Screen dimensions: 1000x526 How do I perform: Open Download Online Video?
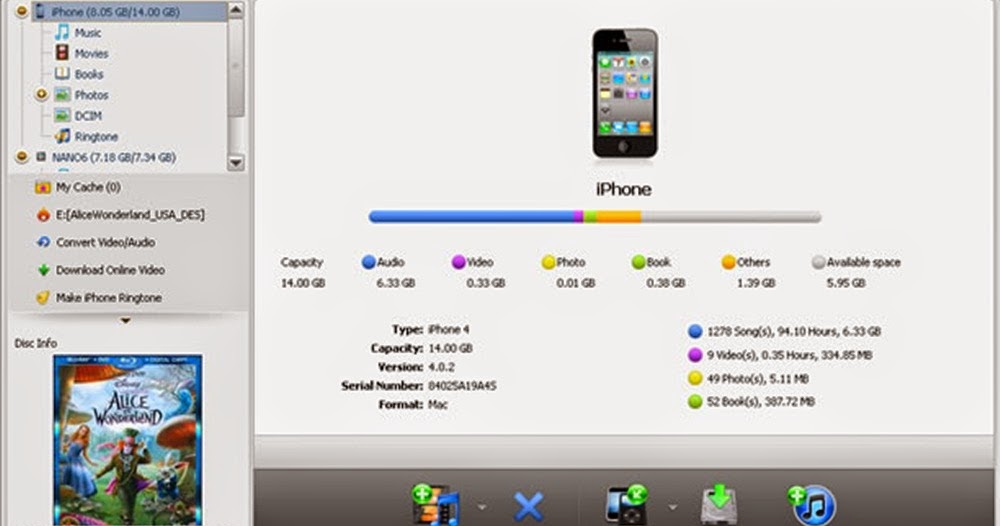pos(110,270)
